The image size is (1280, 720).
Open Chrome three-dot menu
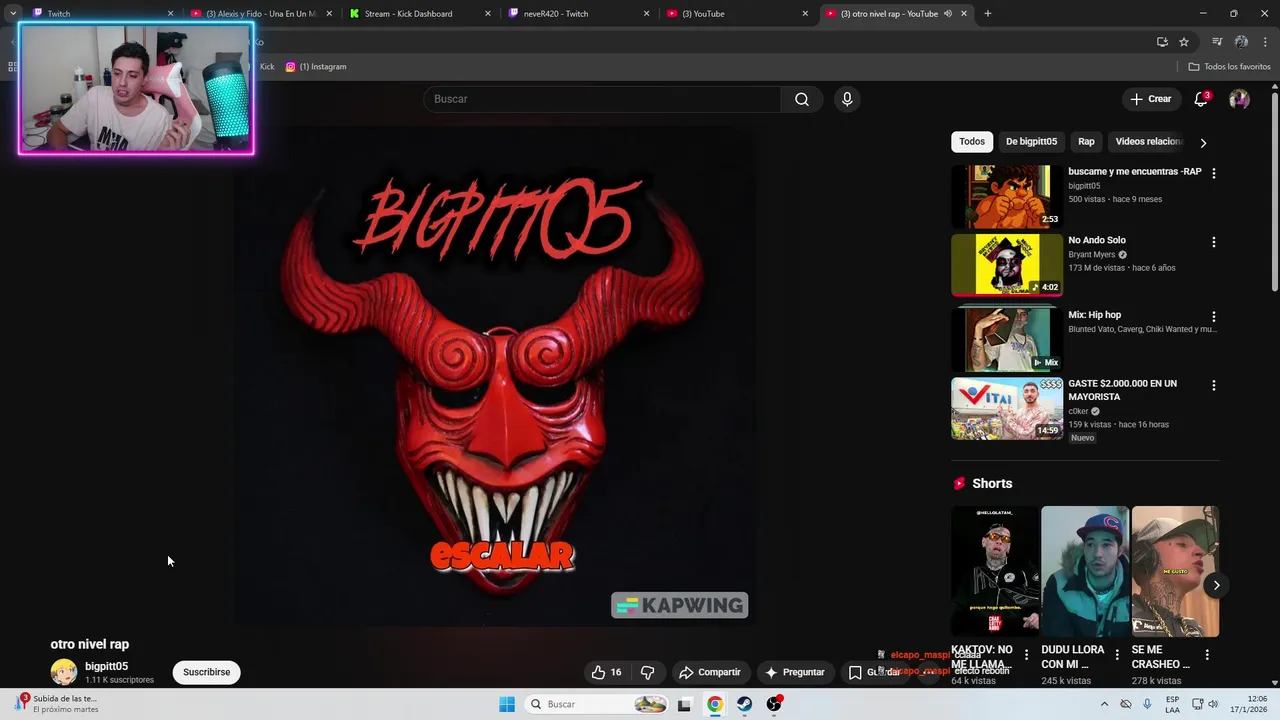pyautogui.click(x=1265, y=42)
